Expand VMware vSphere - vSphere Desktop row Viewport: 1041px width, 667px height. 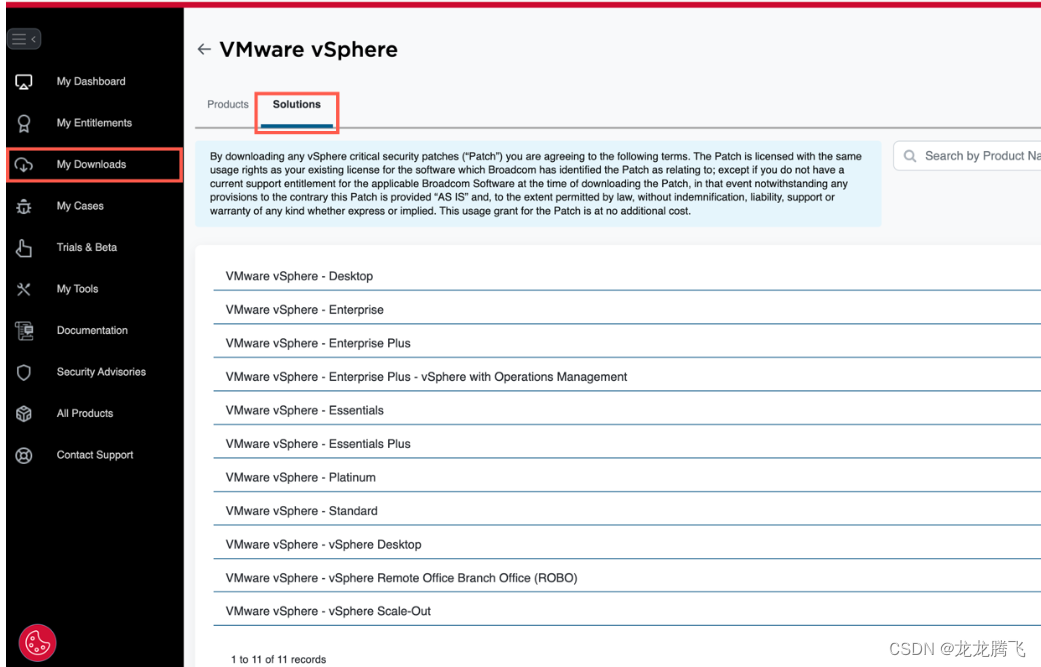627,544
